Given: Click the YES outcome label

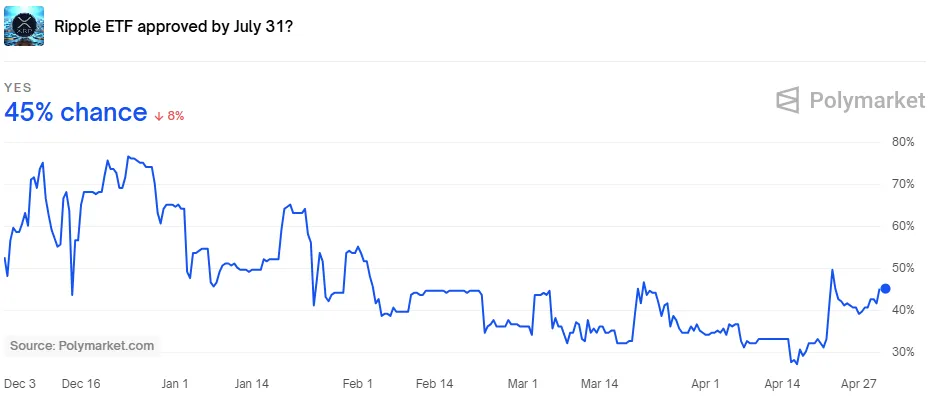Looking at the screenshot, I should pos(18,88).
